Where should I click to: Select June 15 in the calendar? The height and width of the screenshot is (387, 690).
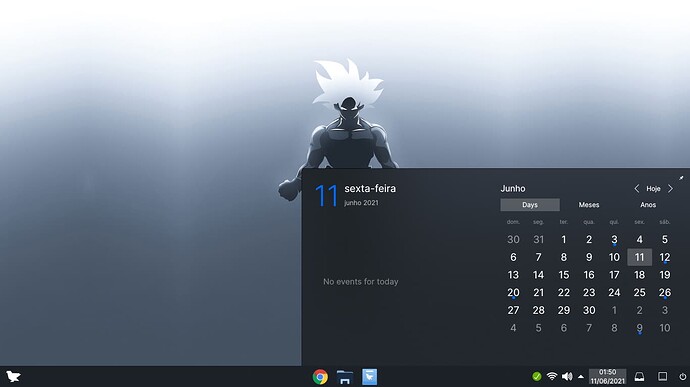click(x=564, y=275)
